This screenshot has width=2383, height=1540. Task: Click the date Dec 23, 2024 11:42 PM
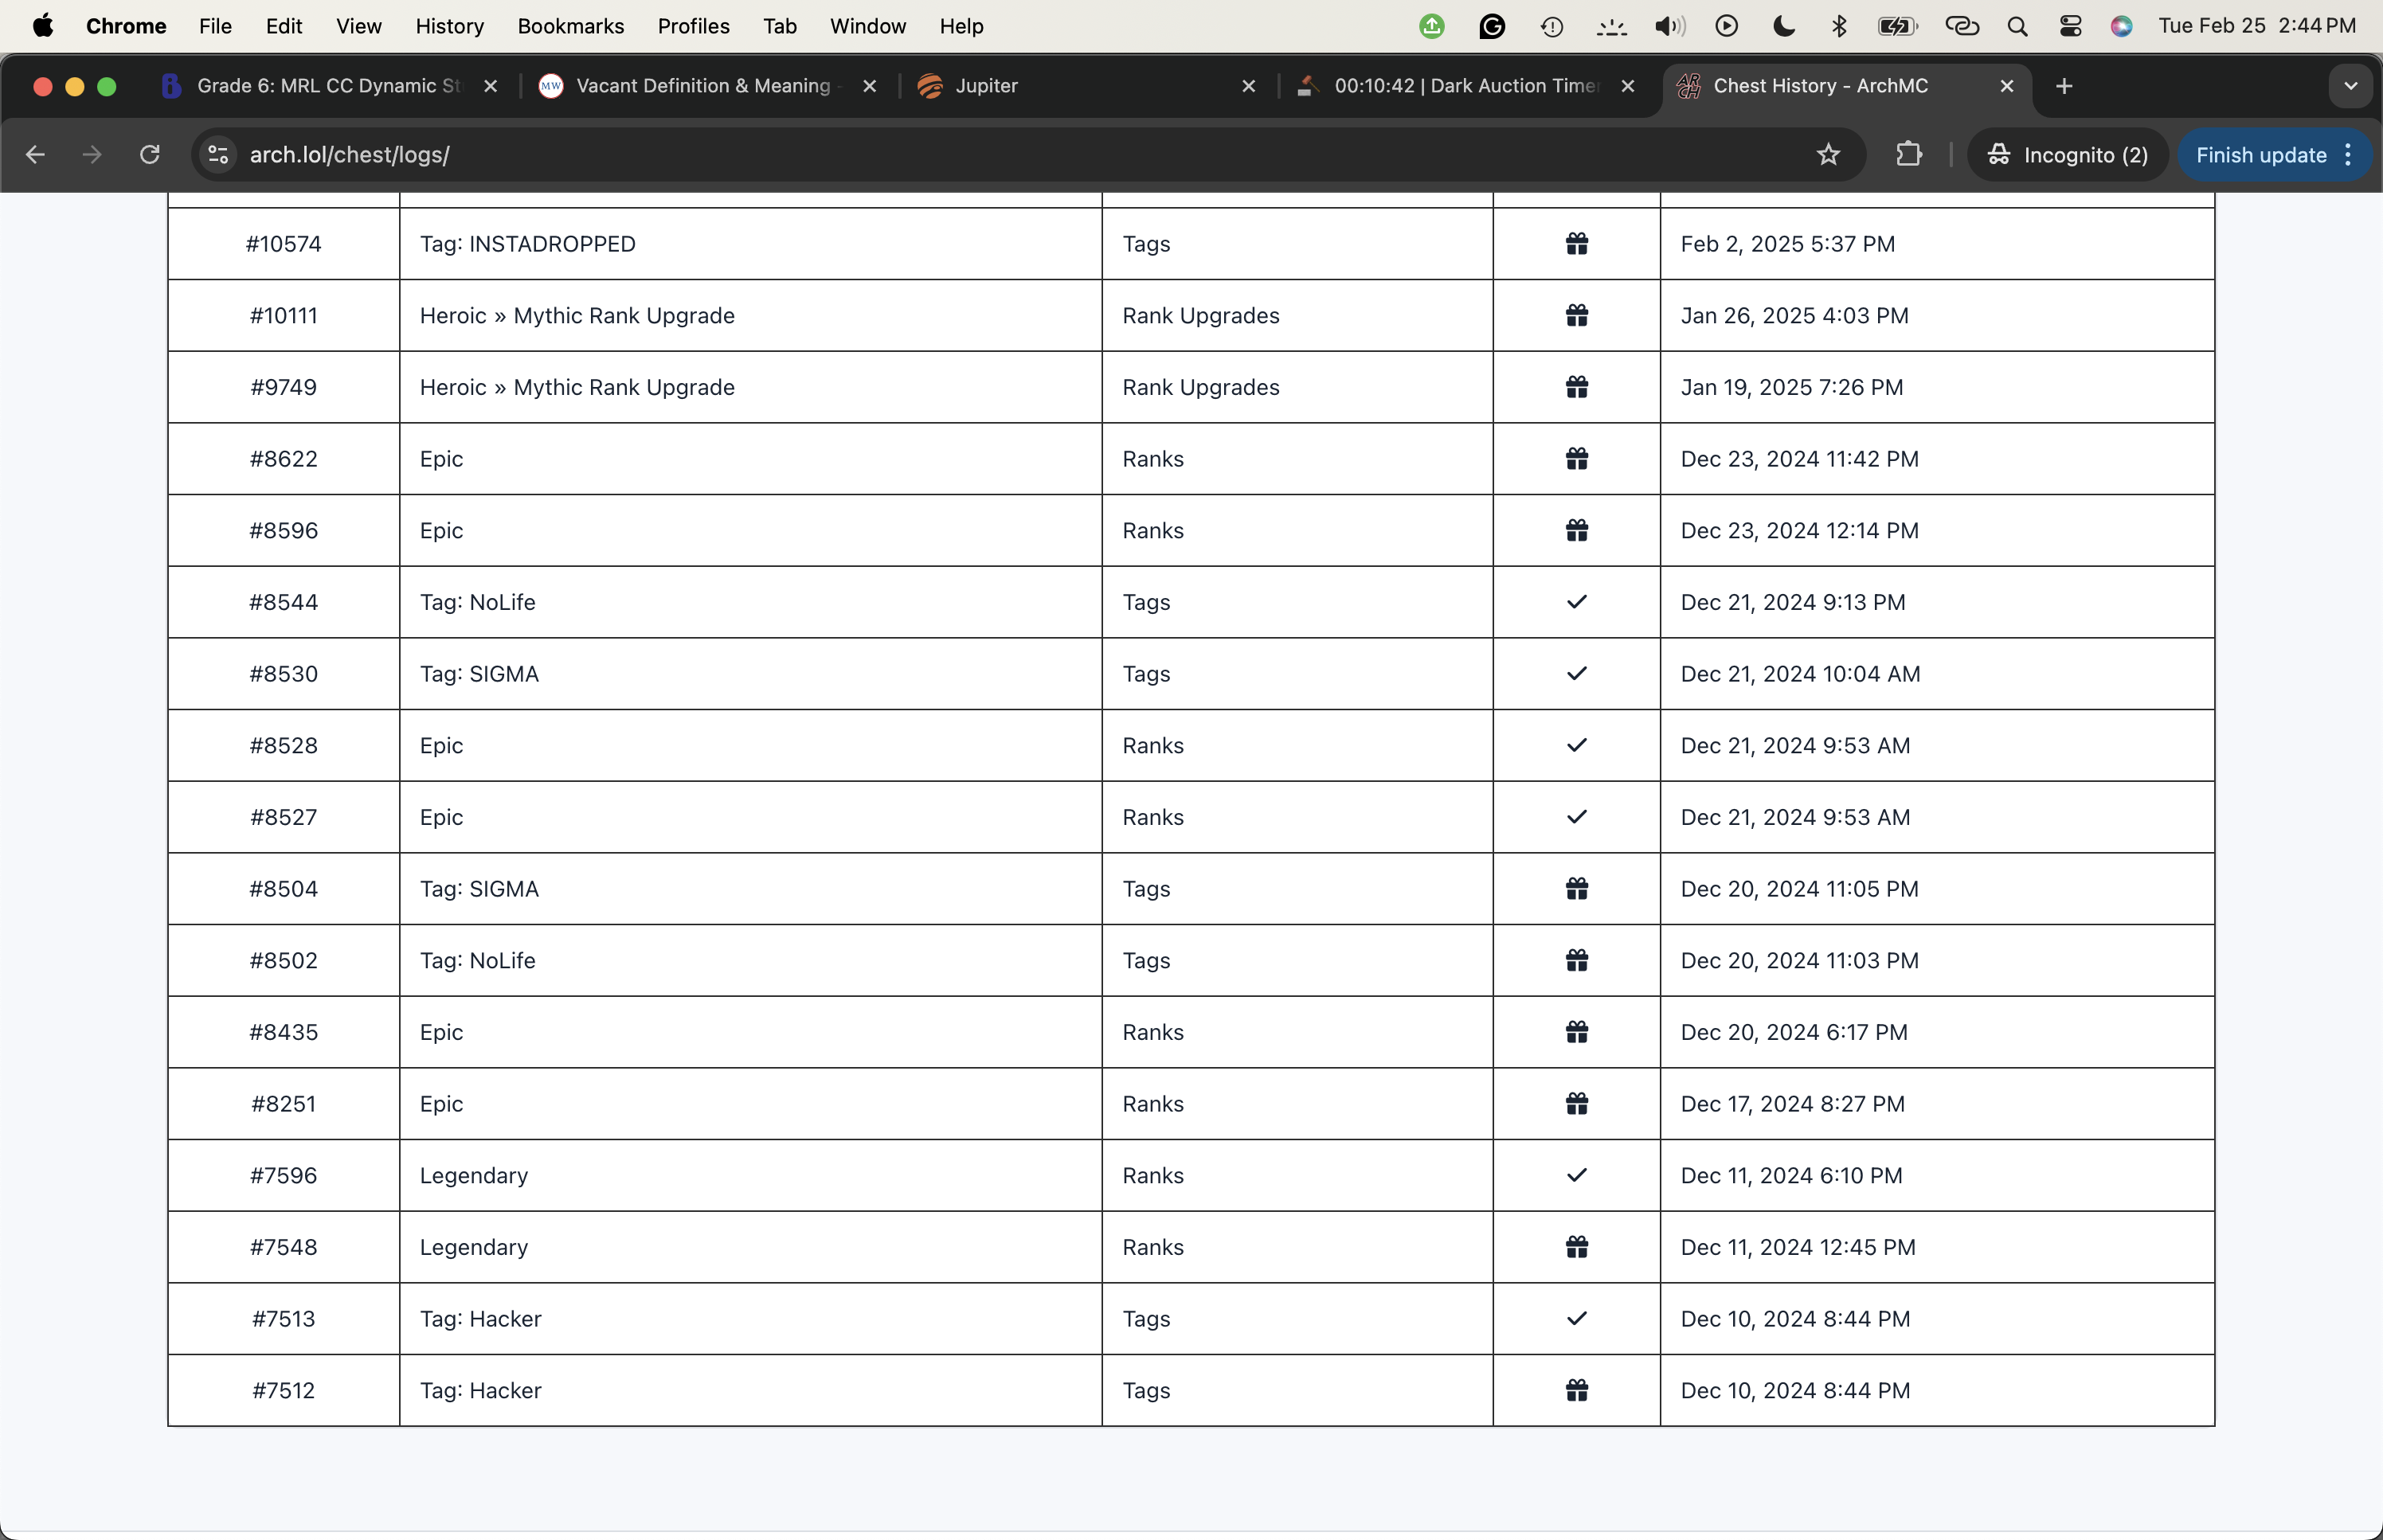(1799, 459)
